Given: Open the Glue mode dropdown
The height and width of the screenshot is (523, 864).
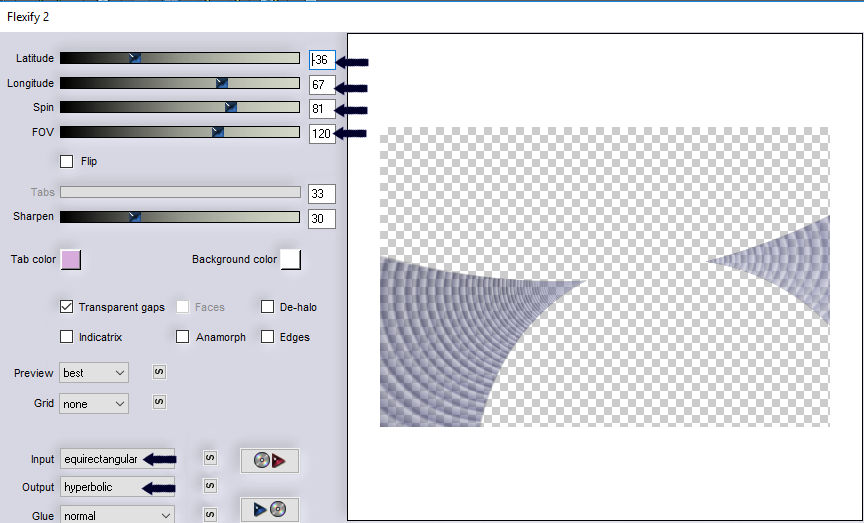Looking at the screenshot, I should coord(117,516).
